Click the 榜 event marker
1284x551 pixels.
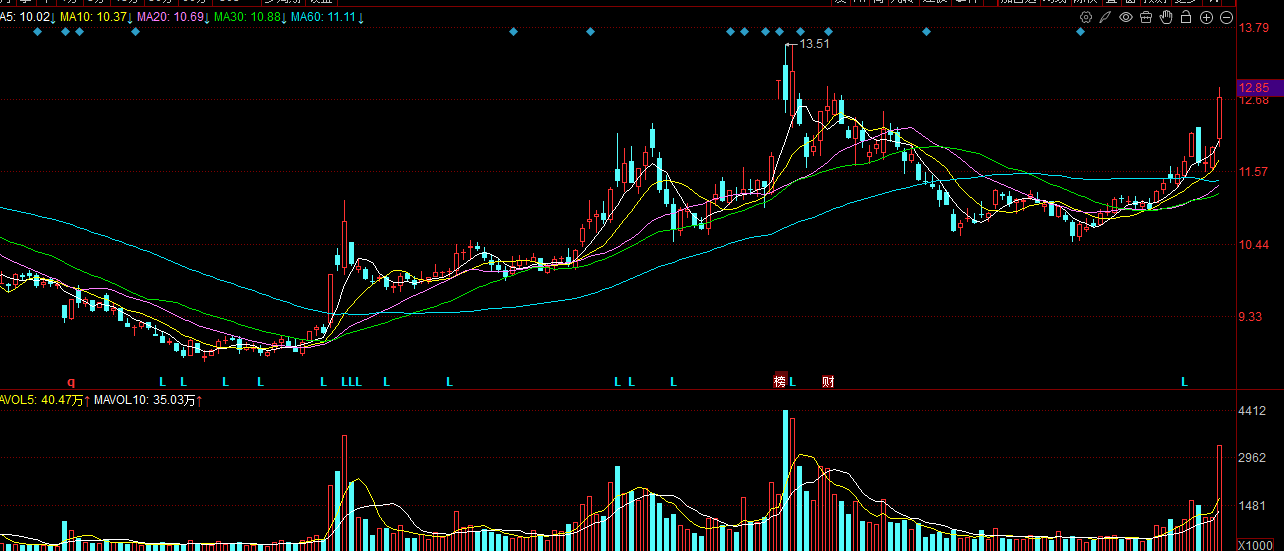pos(780,381)
